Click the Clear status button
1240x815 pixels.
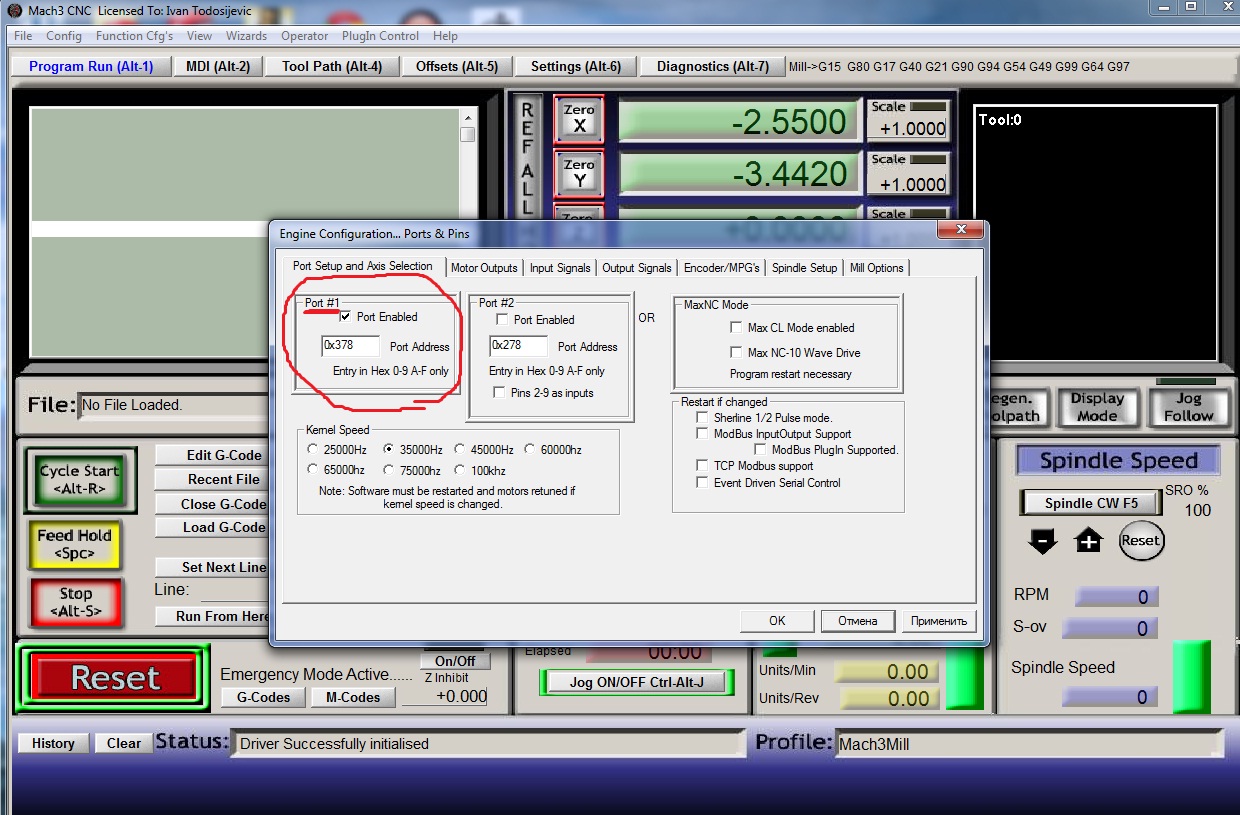pos(124,743)
